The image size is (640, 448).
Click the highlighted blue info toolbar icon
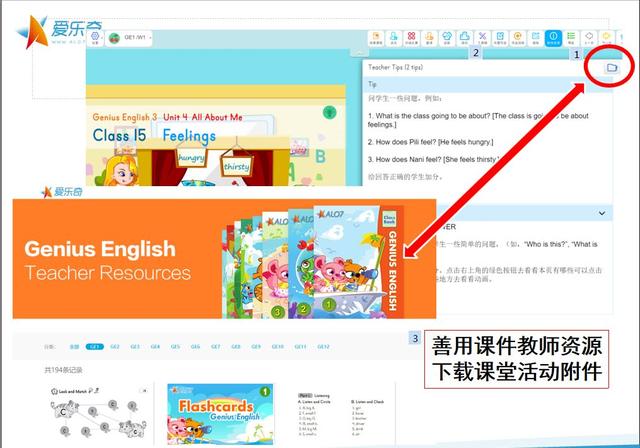point(553,38)
